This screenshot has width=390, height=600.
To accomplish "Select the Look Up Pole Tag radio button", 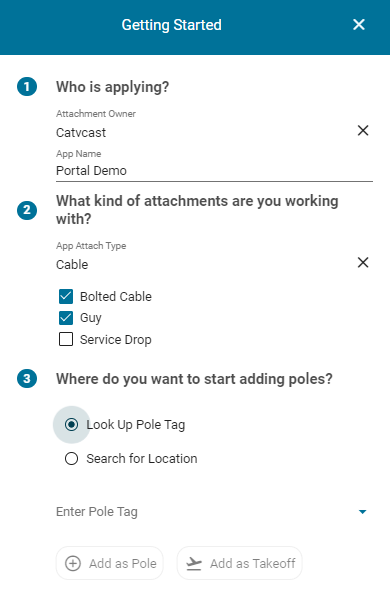I will (x=72, y=425).
